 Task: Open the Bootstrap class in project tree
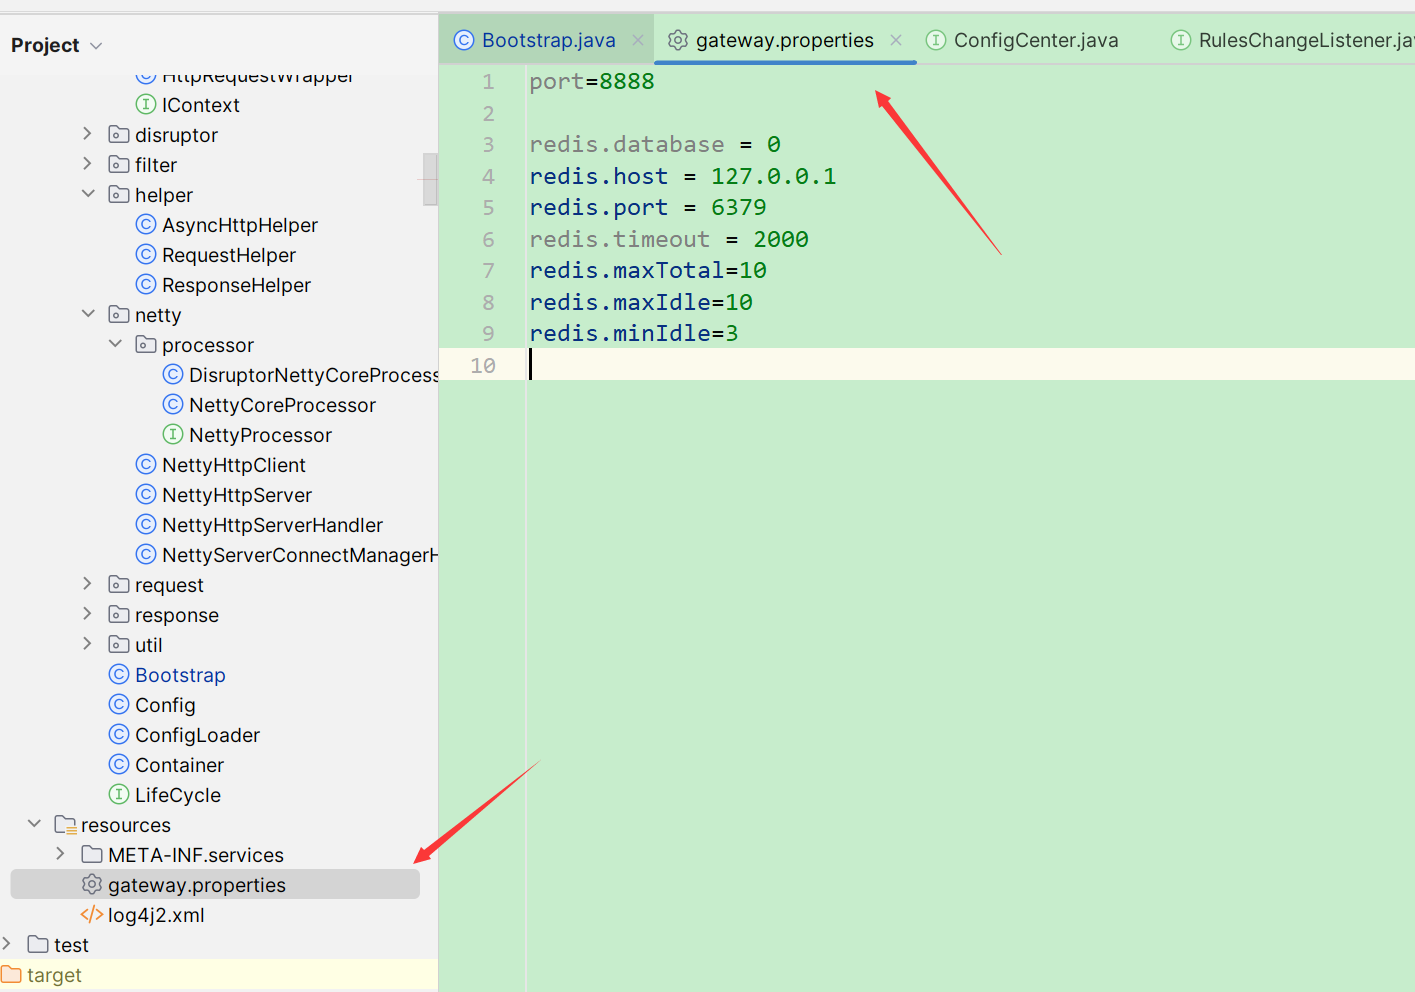tap(180, 675)
